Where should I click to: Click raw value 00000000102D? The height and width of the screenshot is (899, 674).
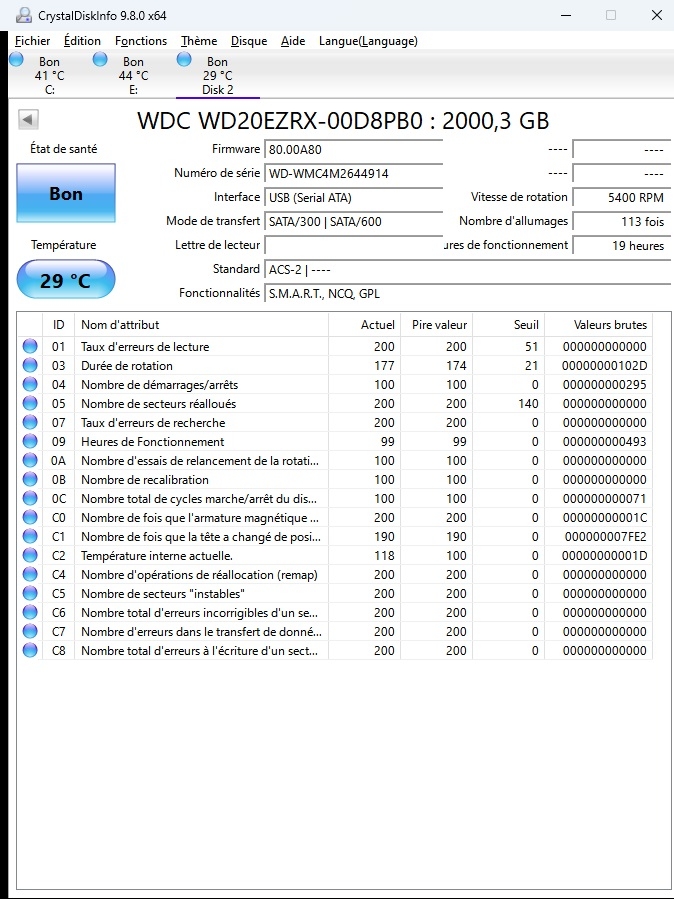pyautogui.click(x=604, y=365)
